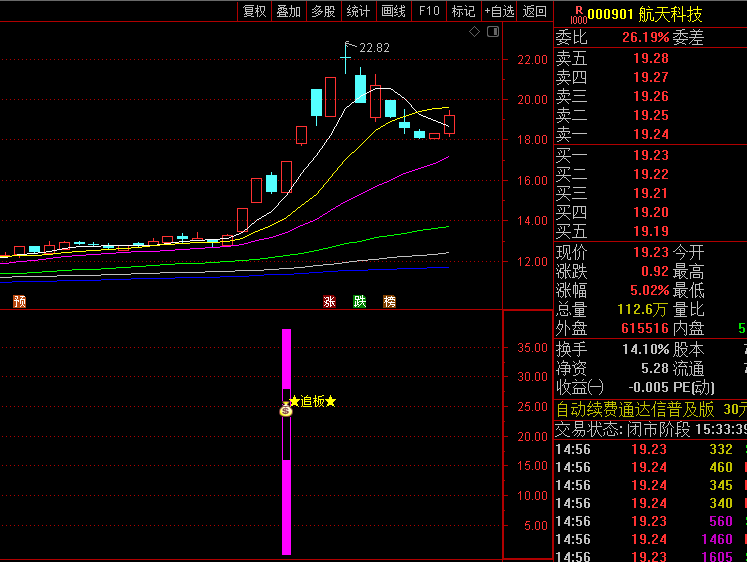Click the 预 forecast marker icon
This screenshot has height=562, width=747.
coord(19,301)
